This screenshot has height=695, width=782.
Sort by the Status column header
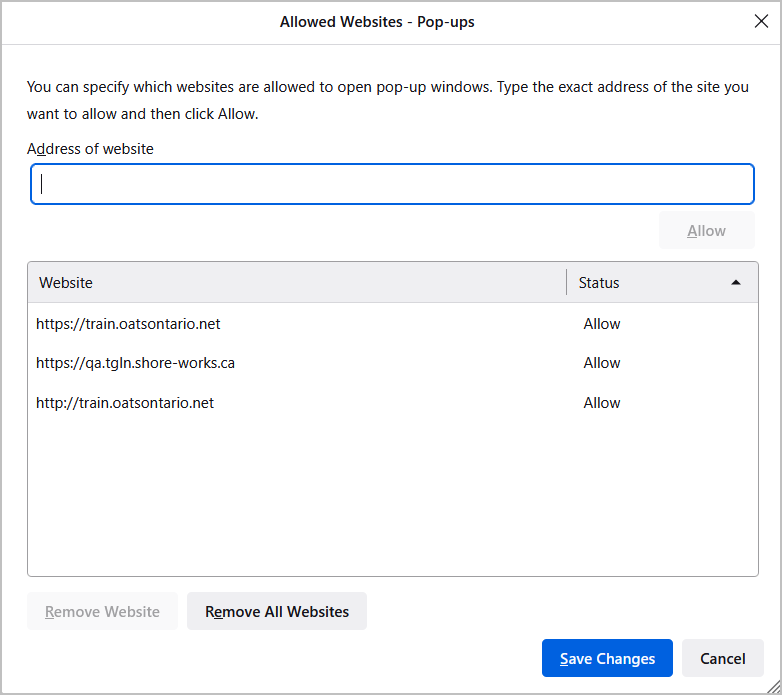click(x=640, y=283)
